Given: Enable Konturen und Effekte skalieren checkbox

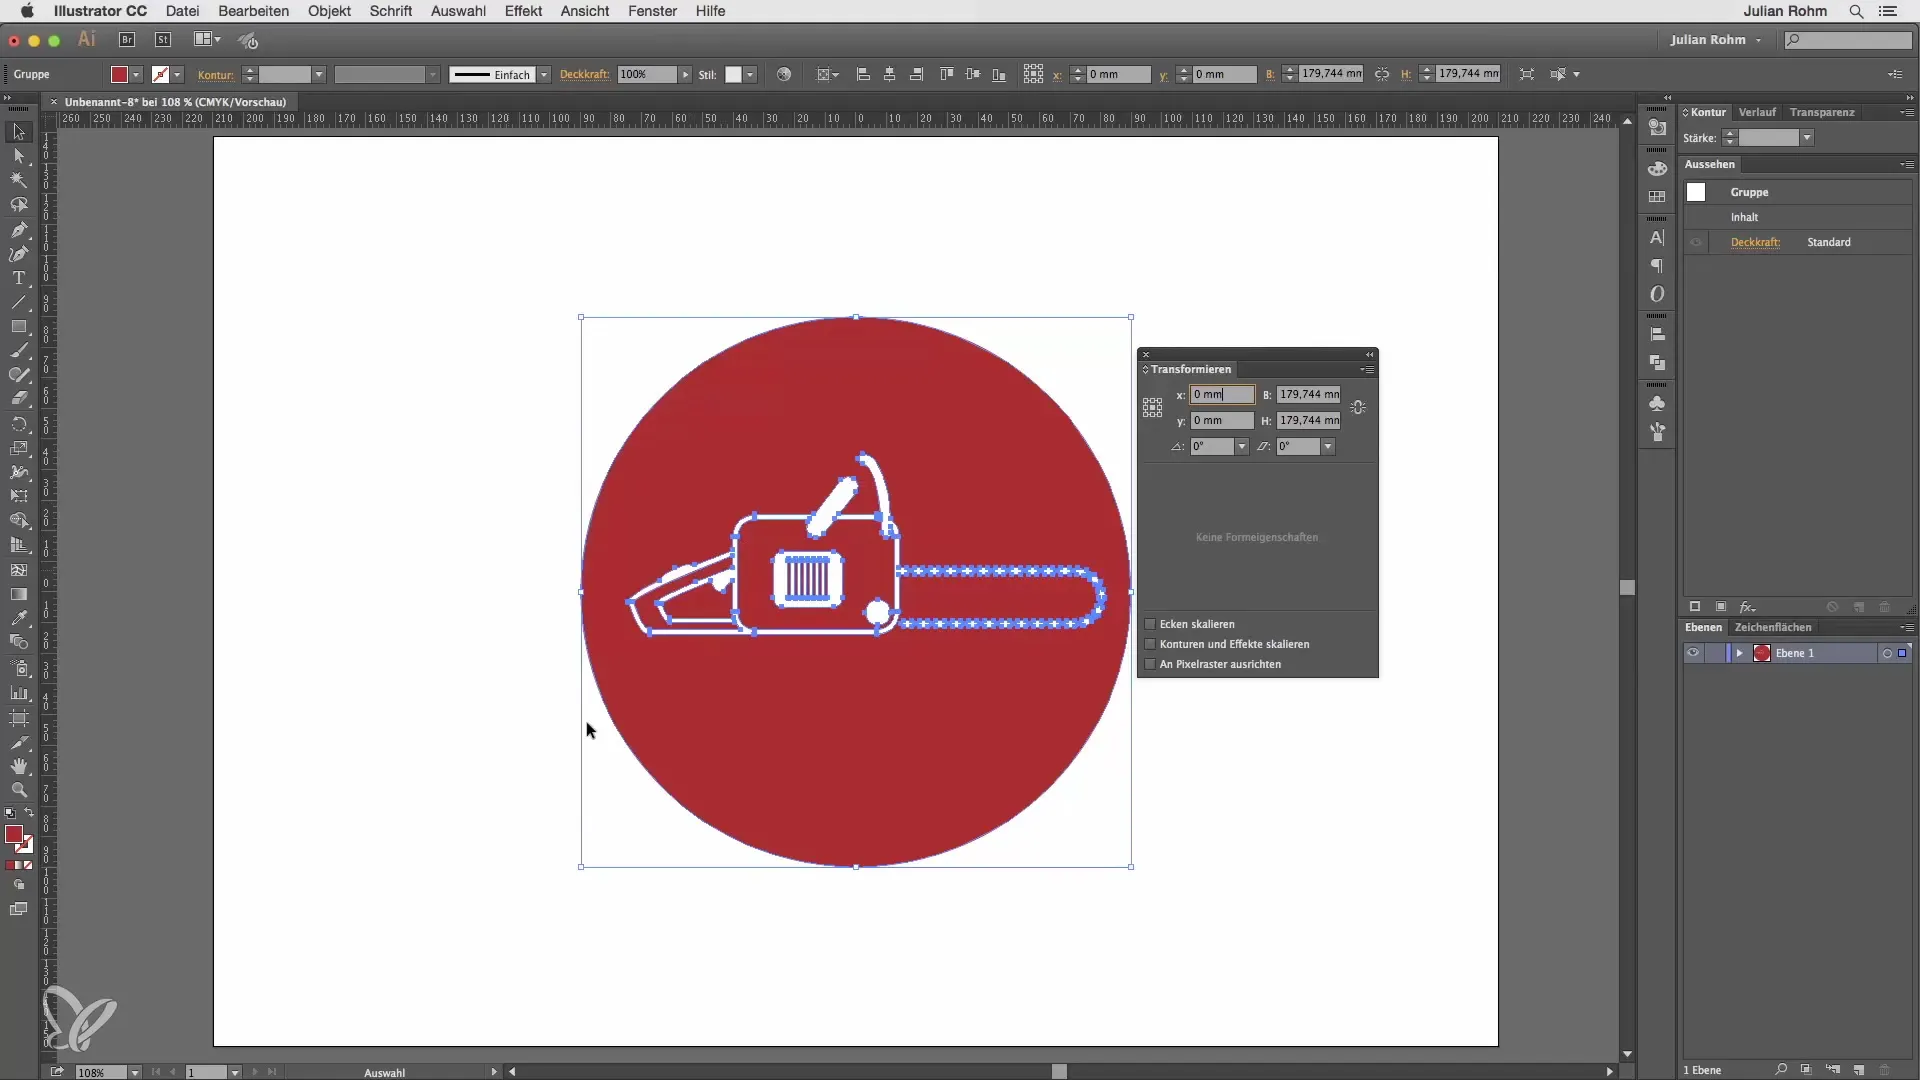Looking at the screenshot, I should point(1150,644).
